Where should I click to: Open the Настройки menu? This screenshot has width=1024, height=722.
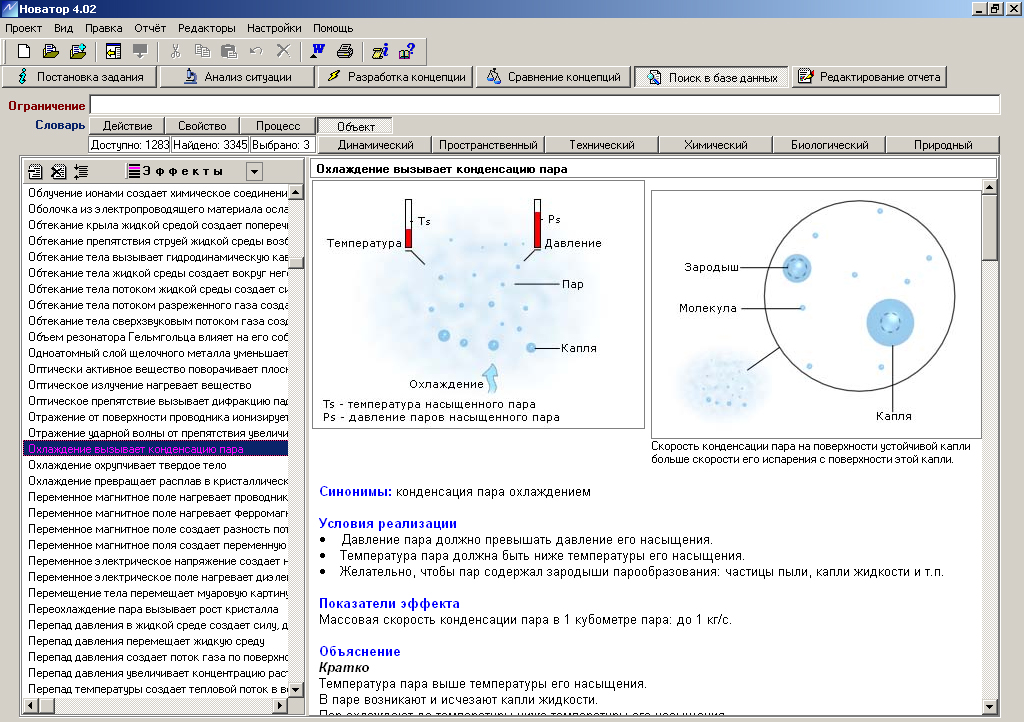(274, 28)
